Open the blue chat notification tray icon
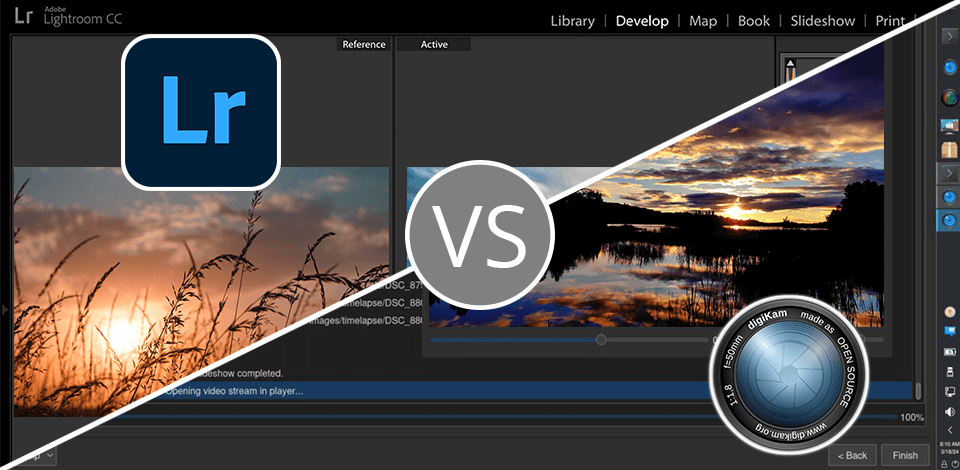 950,331
